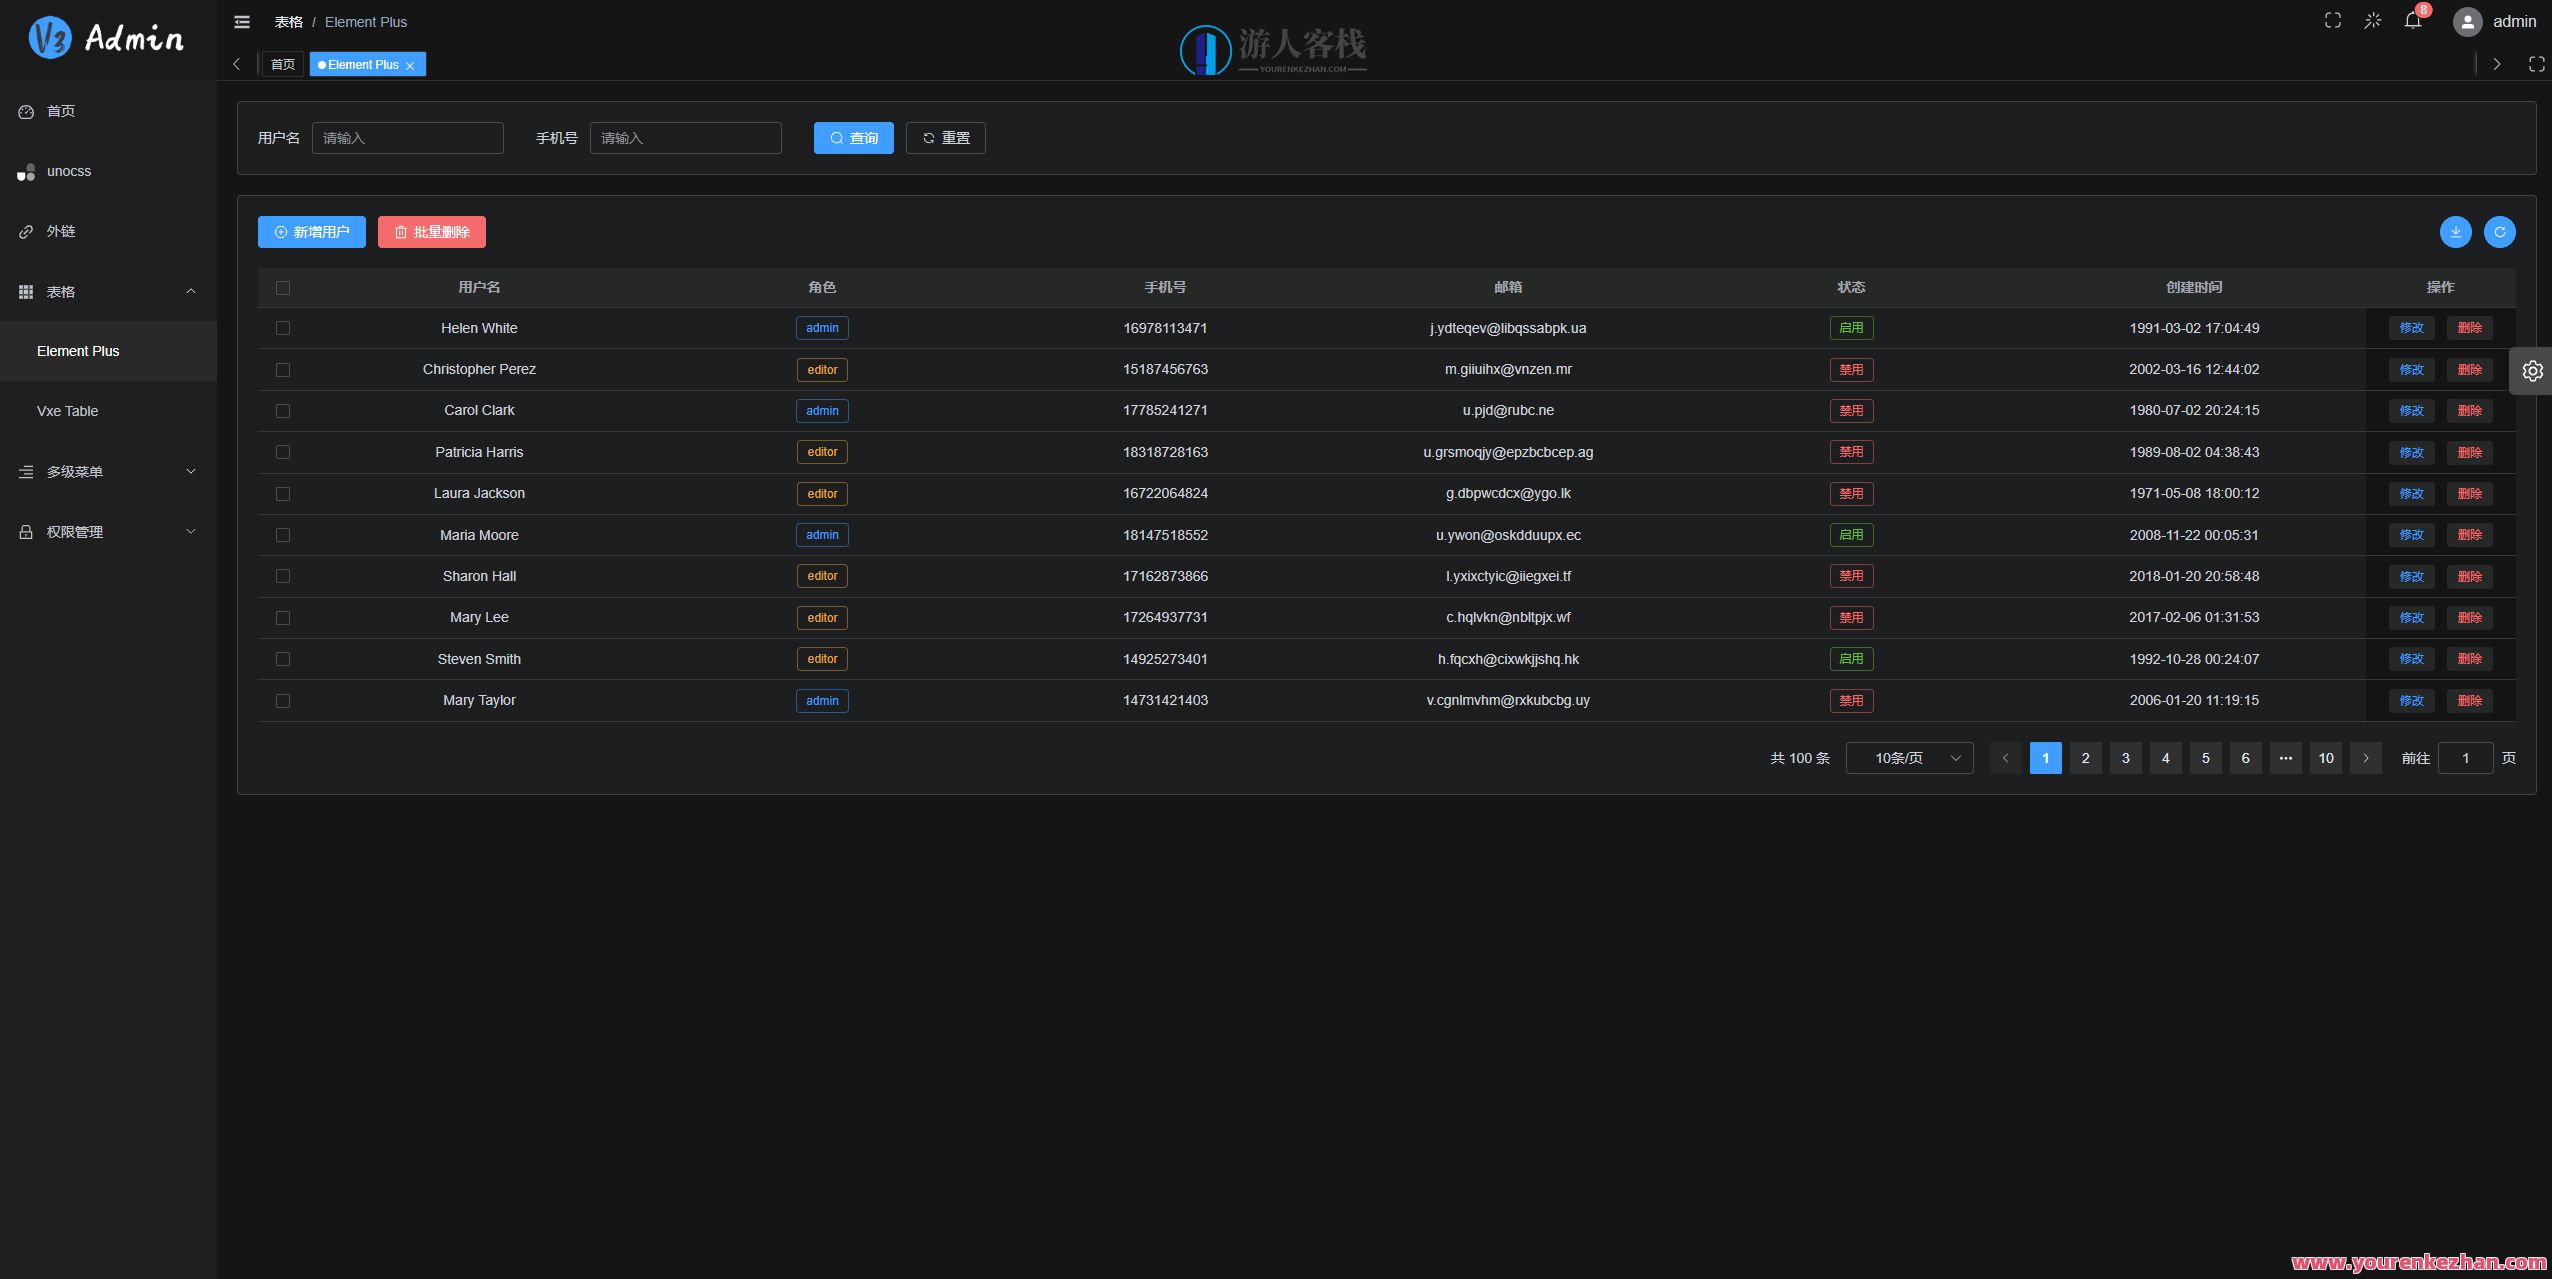Expand the 多级菜单 sidebar section

tap(107, 471)
